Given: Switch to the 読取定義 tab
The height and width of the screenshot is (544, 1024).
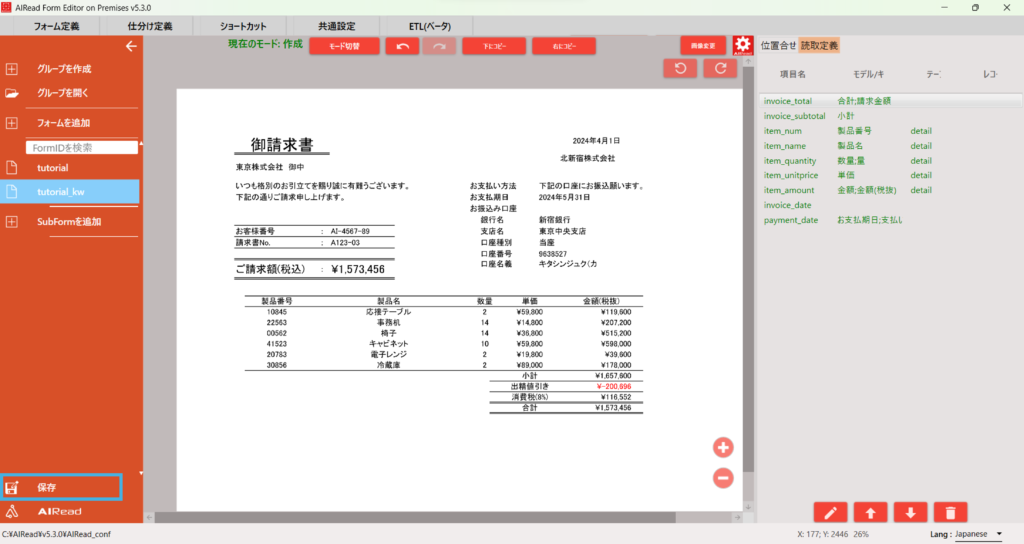Looking at the screenshot, I should pos(820,45).
